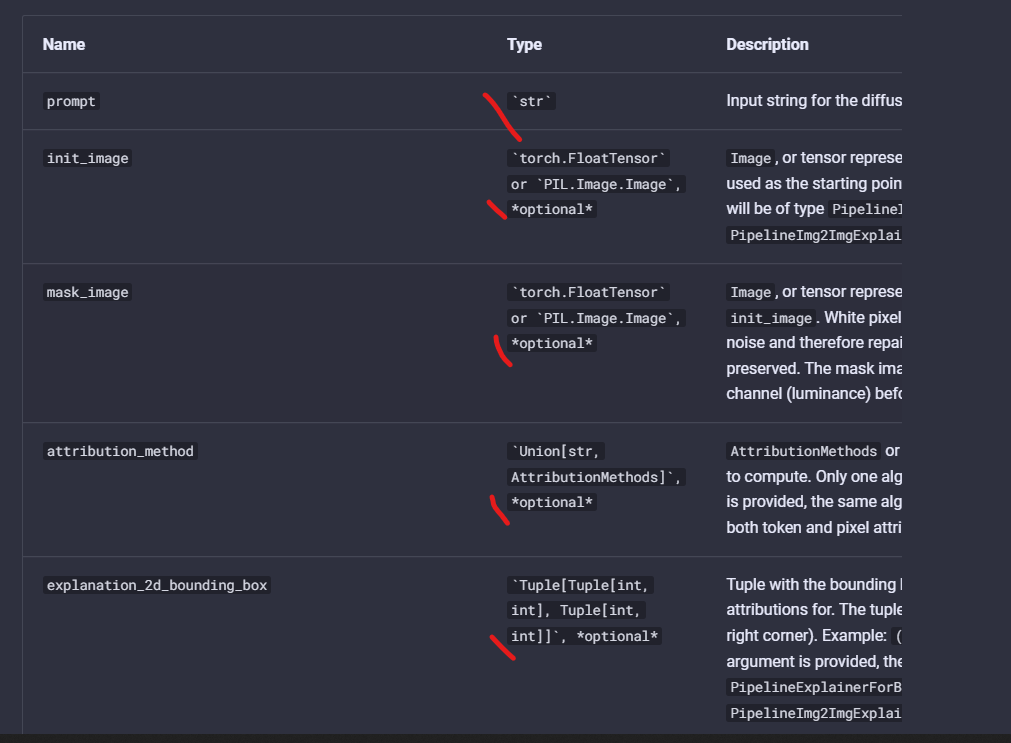Click the Description column header
This screenshot has width=1011, height=743.
click(x=767, y=45)
